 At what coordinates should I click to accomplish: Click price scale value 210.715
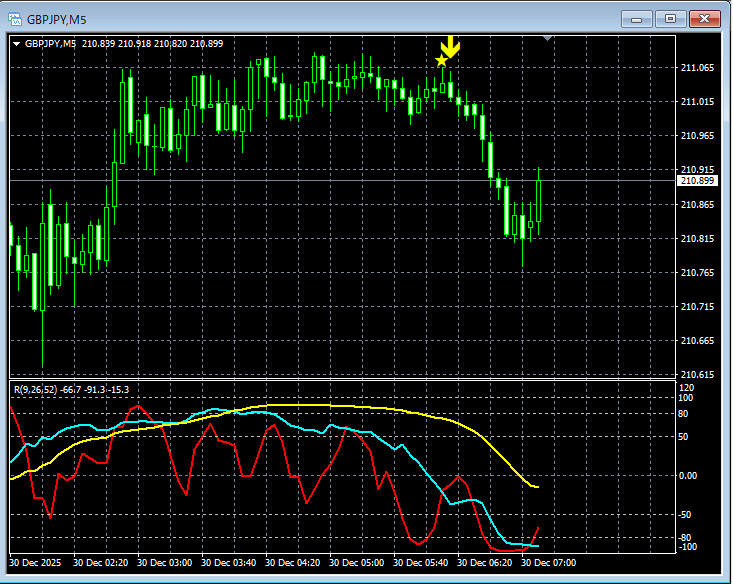[697, 306]
